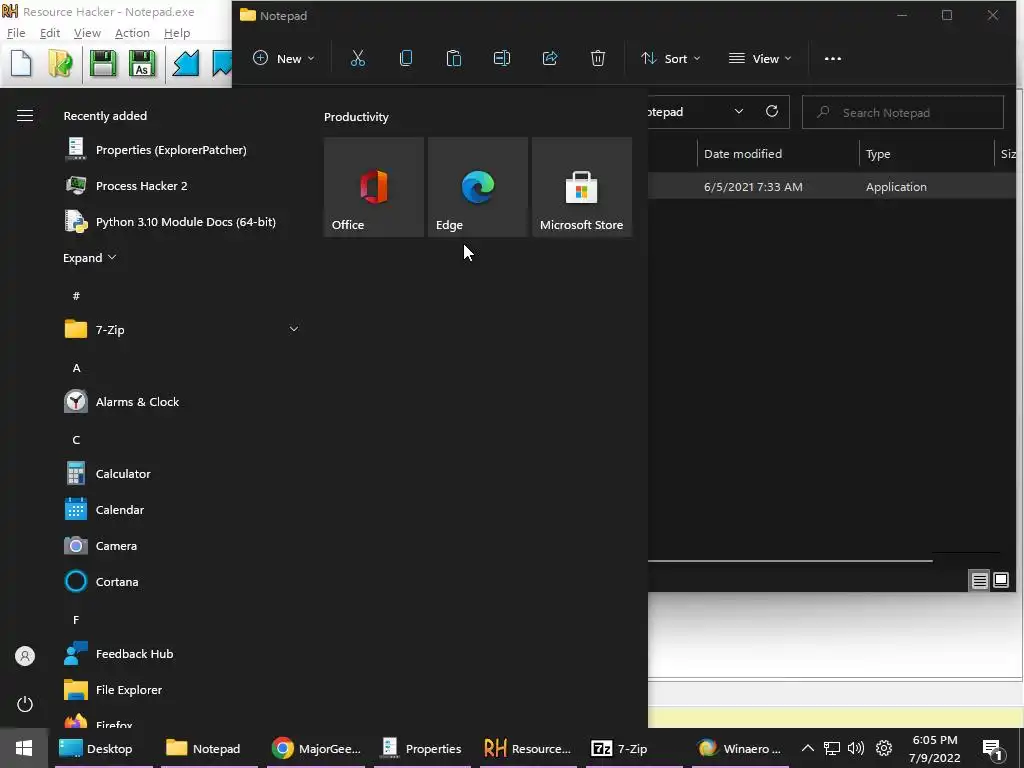Expand the 7-Zip folder
This screenshot has width=1024, height=768.
[x=182, y=329]
